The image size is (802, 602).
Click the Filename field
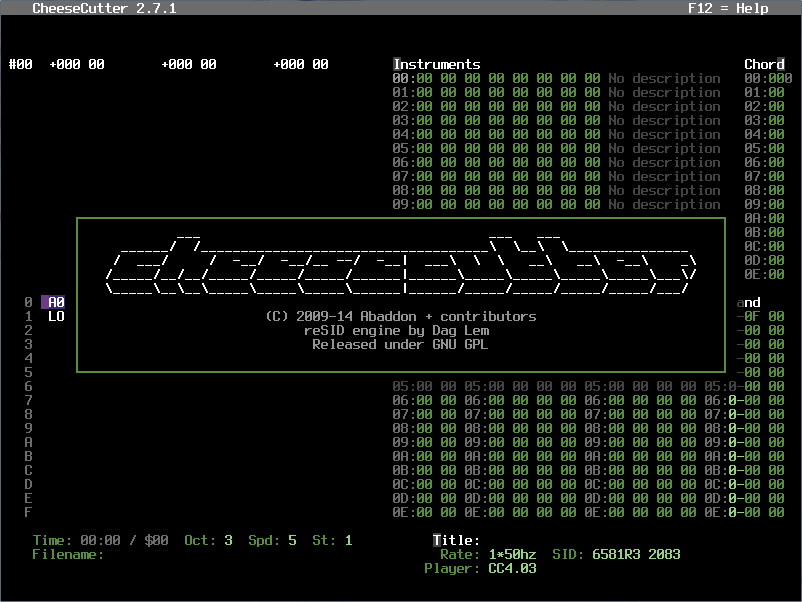pos(68,554)
